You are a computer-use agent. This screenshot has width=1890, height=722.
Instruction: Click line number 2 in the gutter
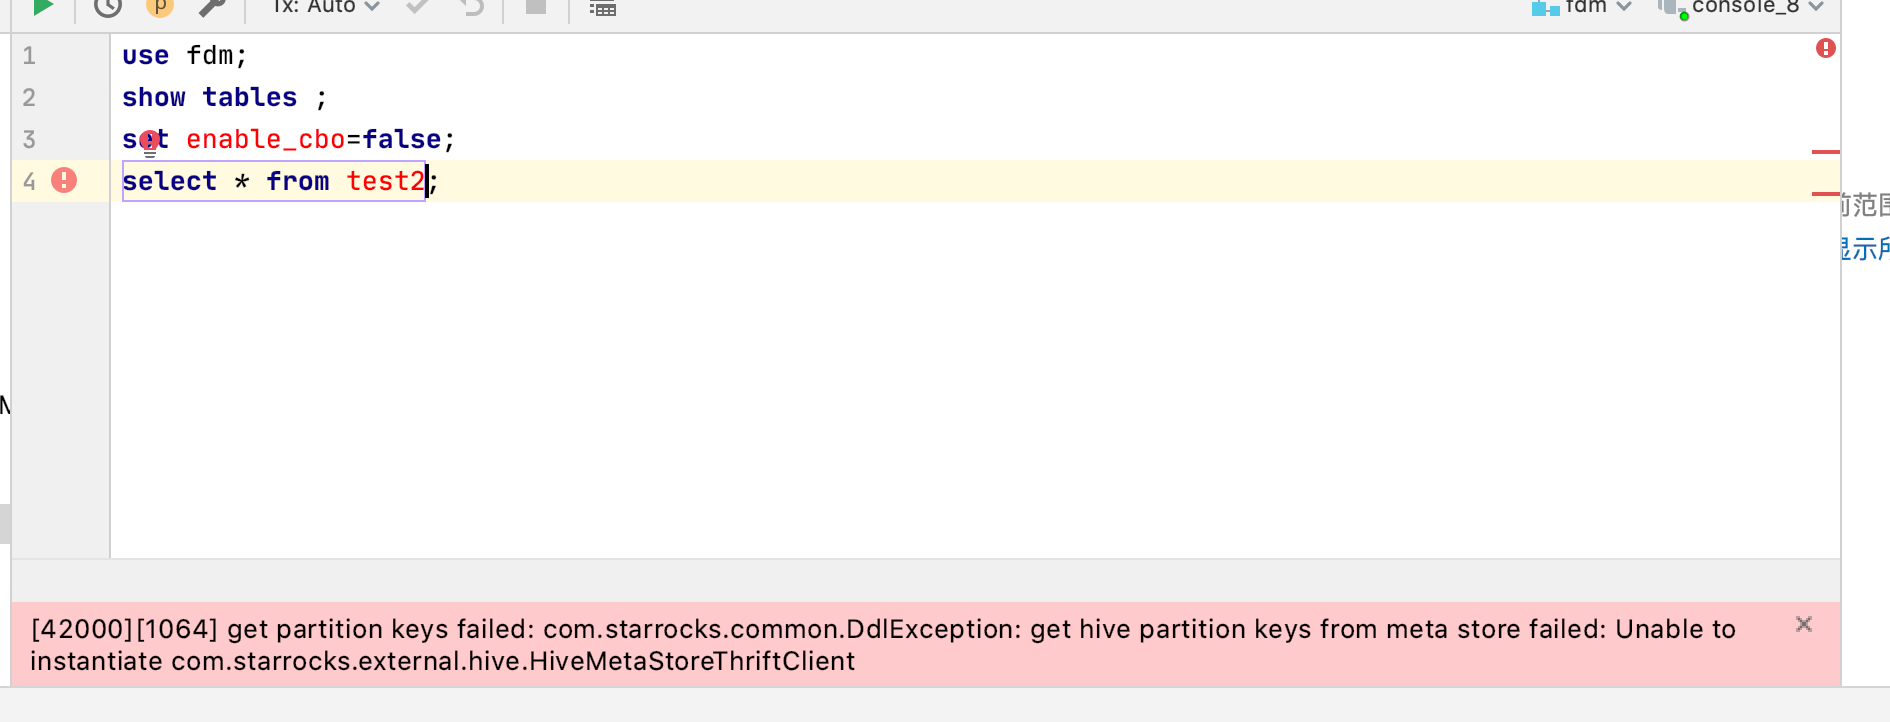click(x=29, y=97)
